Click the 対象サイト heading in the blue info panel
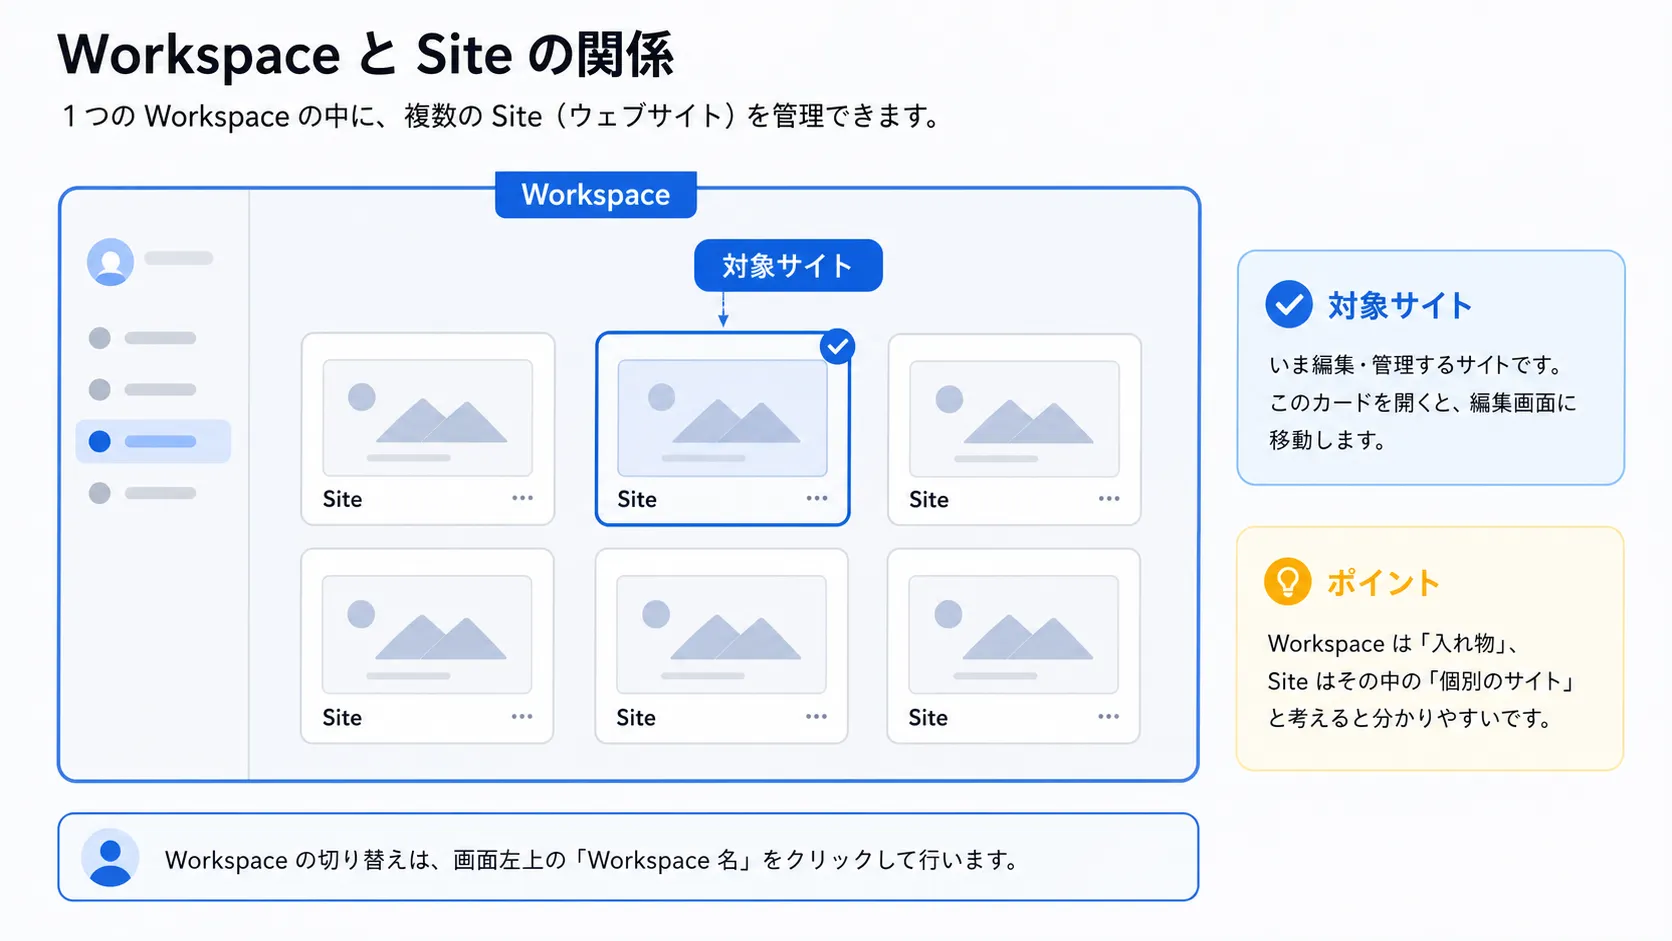 point(1400,305)
